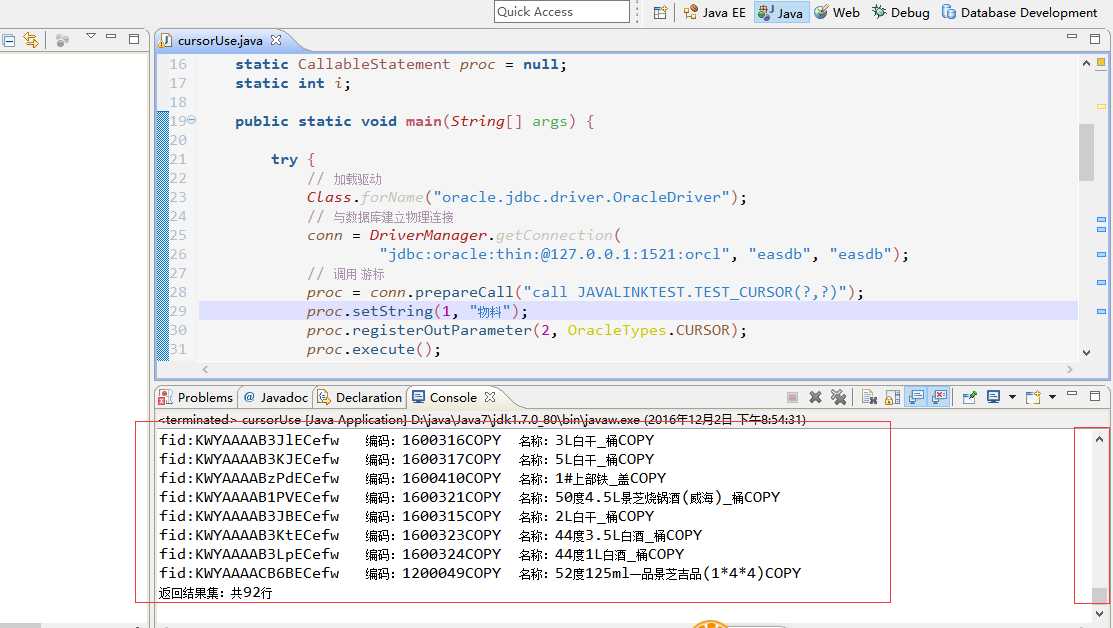Collapse the main method fold at line 19
This screenshot has width=1113, height=628.
(192, 120)
